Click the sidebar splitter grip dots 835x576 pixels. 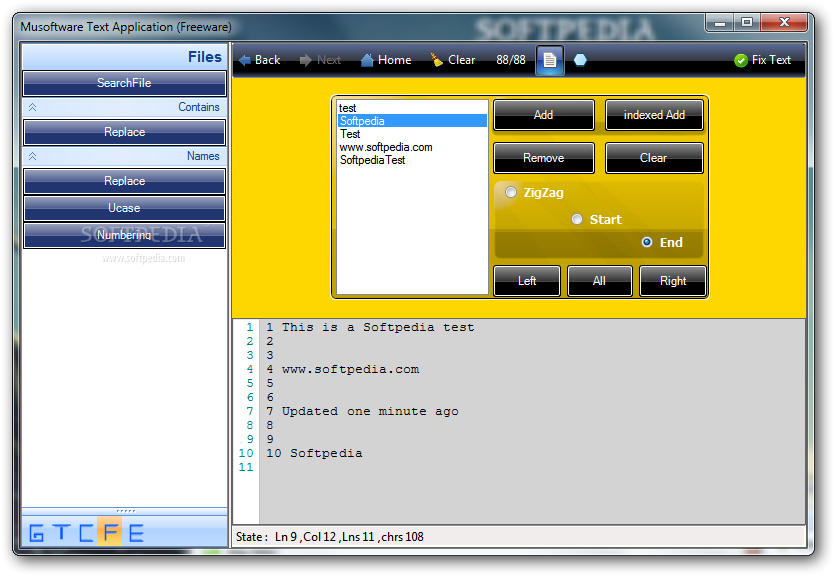125,512
